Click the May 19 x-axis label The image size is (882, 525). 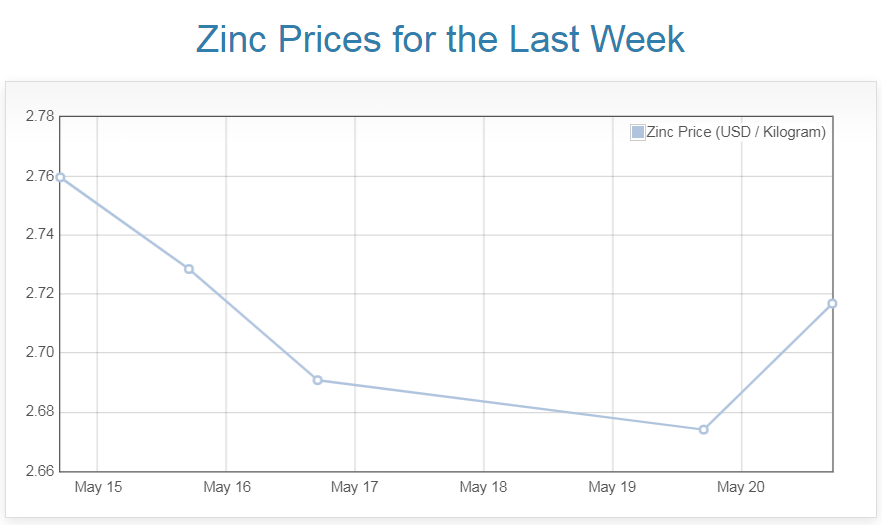click(x=612, y=488)
